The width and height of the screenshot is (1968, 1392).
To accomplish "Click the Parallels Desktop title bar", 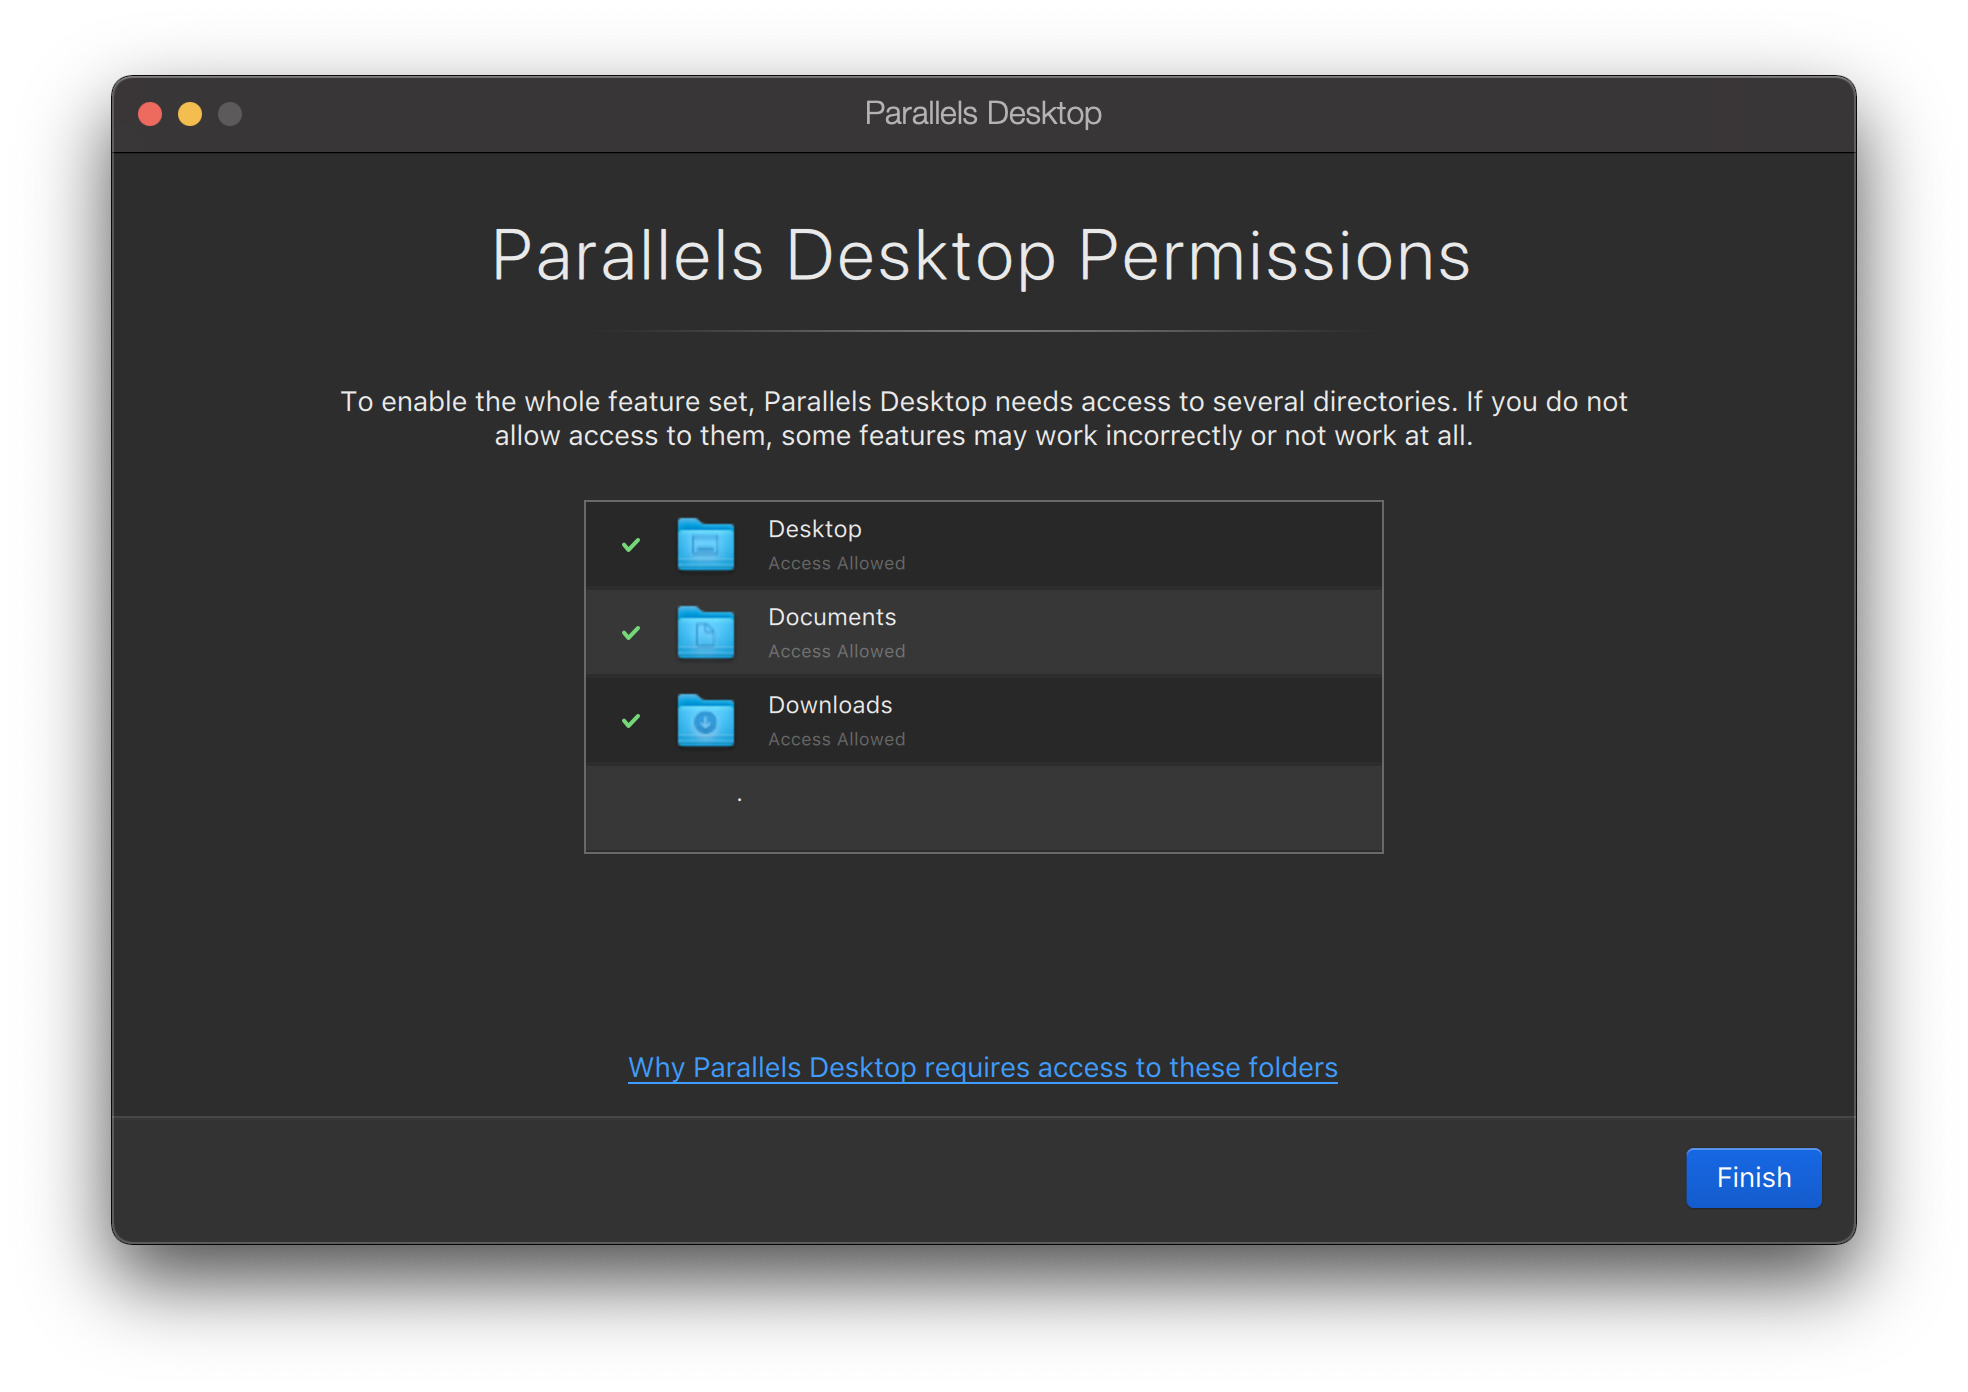I will (983, 113).
